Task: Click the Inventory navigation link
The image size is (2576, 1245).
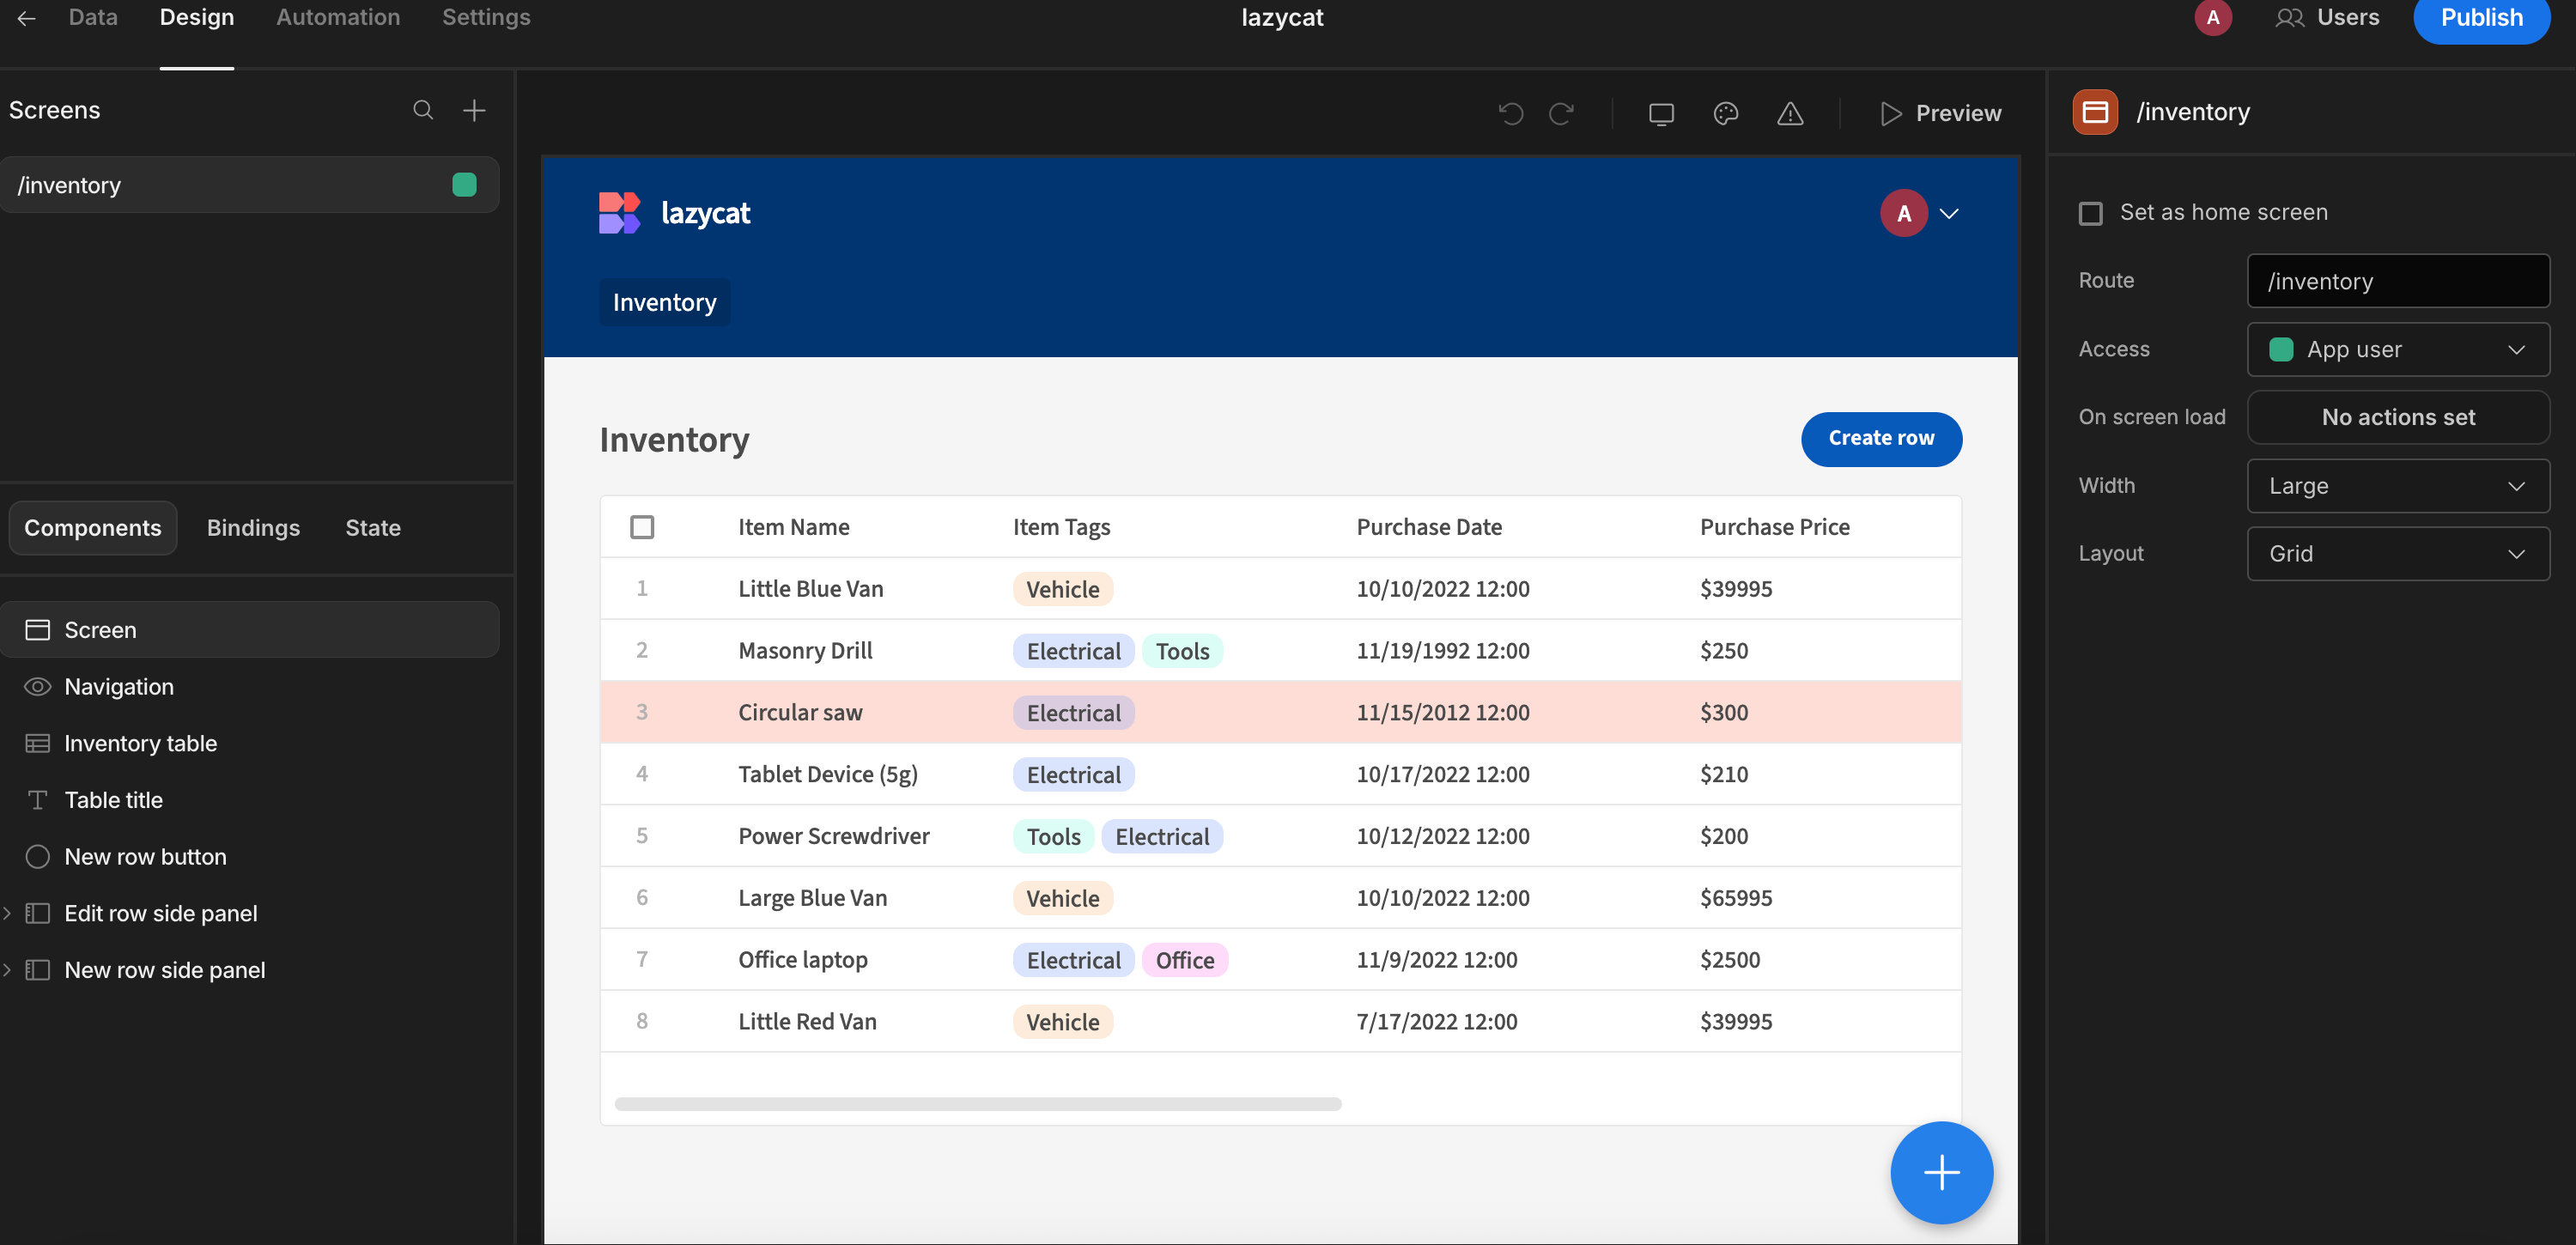Action: (x=664, y=302)
